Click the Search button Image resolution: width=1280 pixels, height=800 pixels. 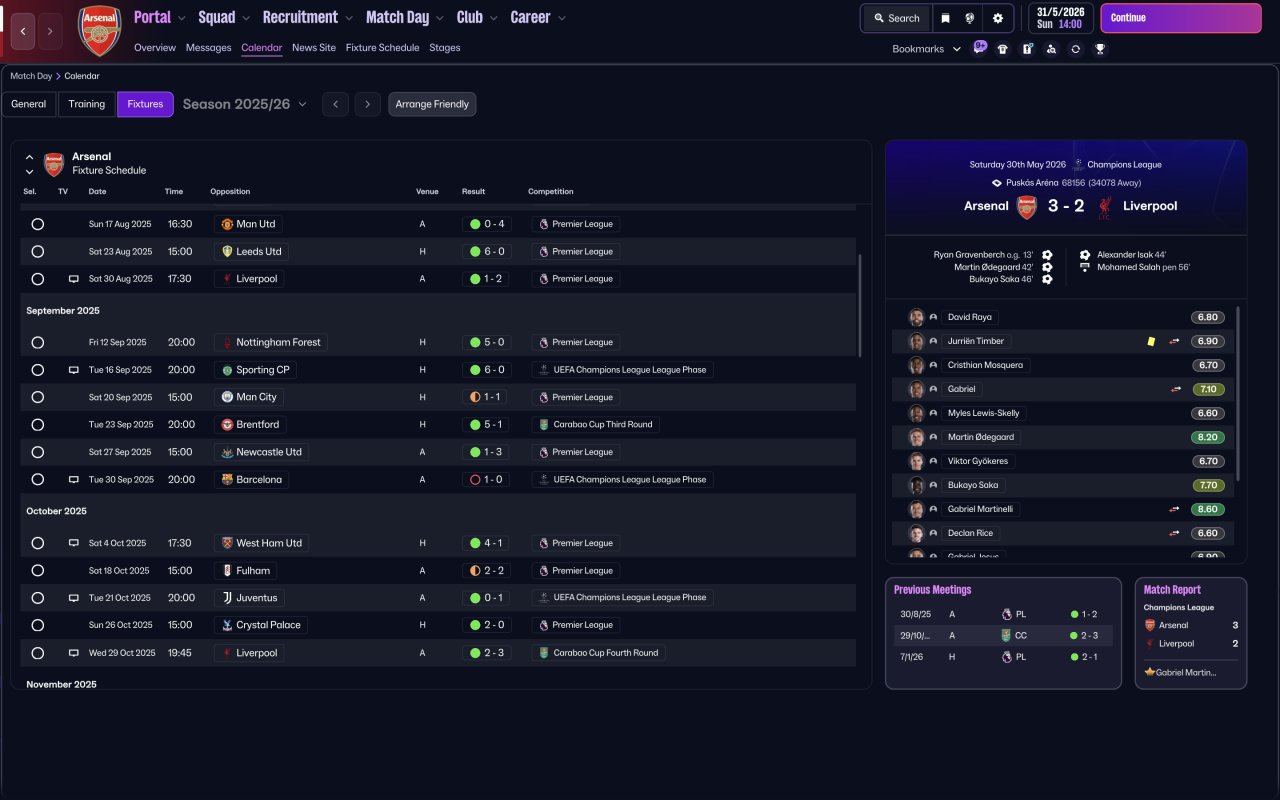pos(896,18)
